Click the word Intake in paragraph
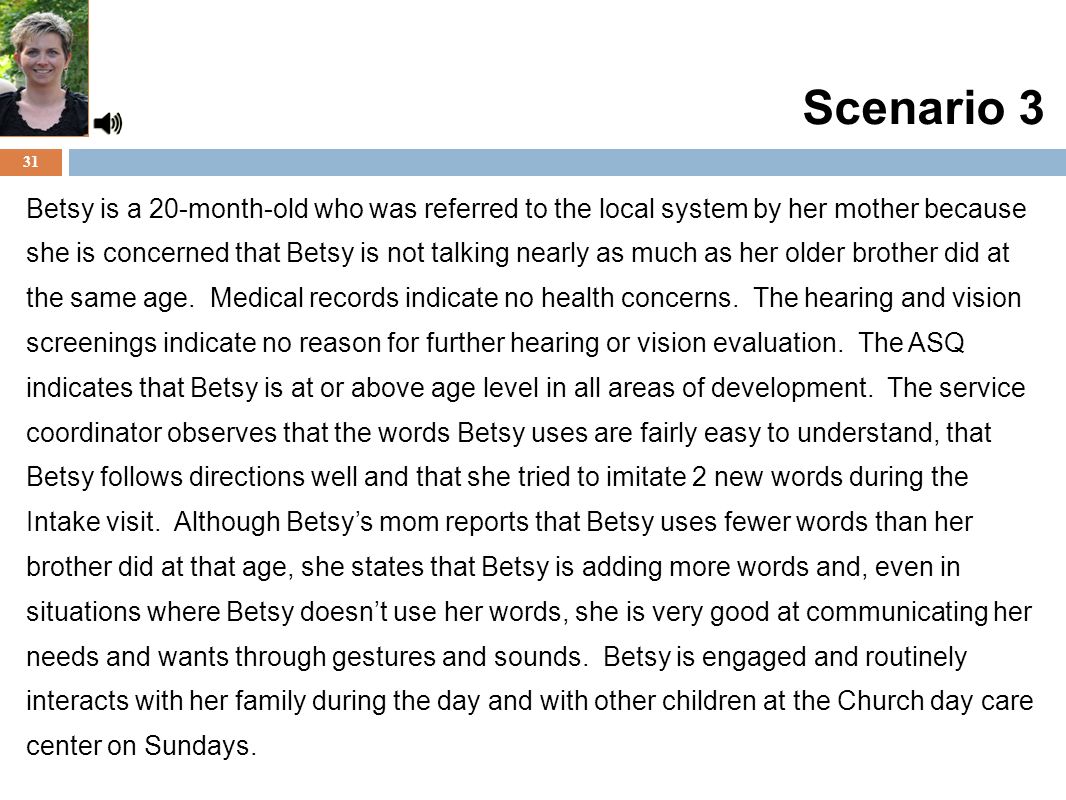Image resolution: width=1066 pixels, height=800 pixels. click(53, 521)
